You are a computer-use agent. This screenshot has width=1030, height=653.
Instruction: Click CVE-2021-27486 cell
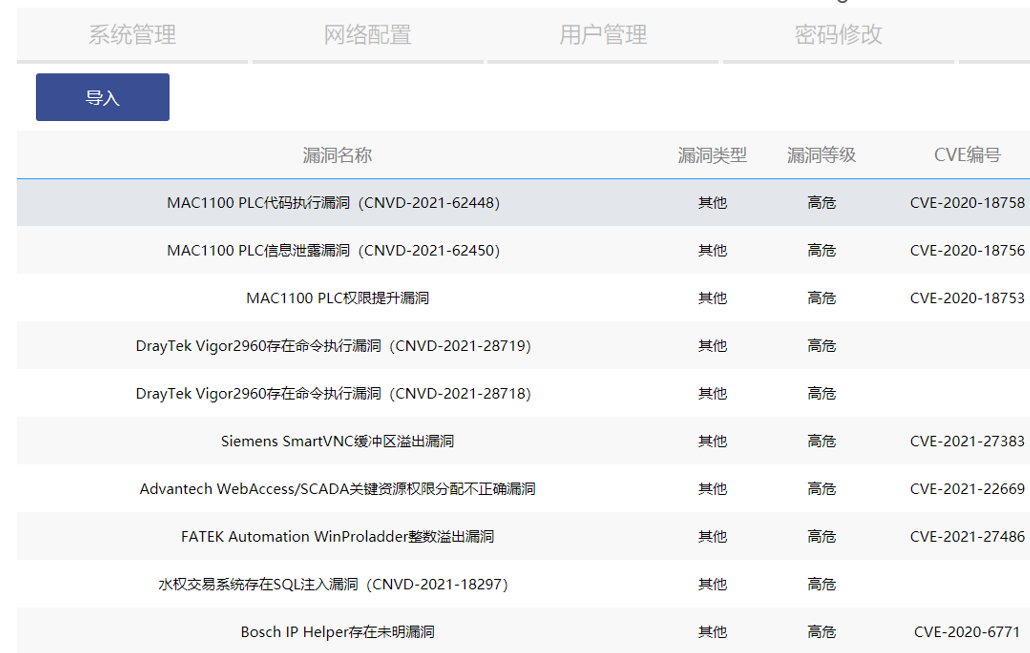coord(967,537)
